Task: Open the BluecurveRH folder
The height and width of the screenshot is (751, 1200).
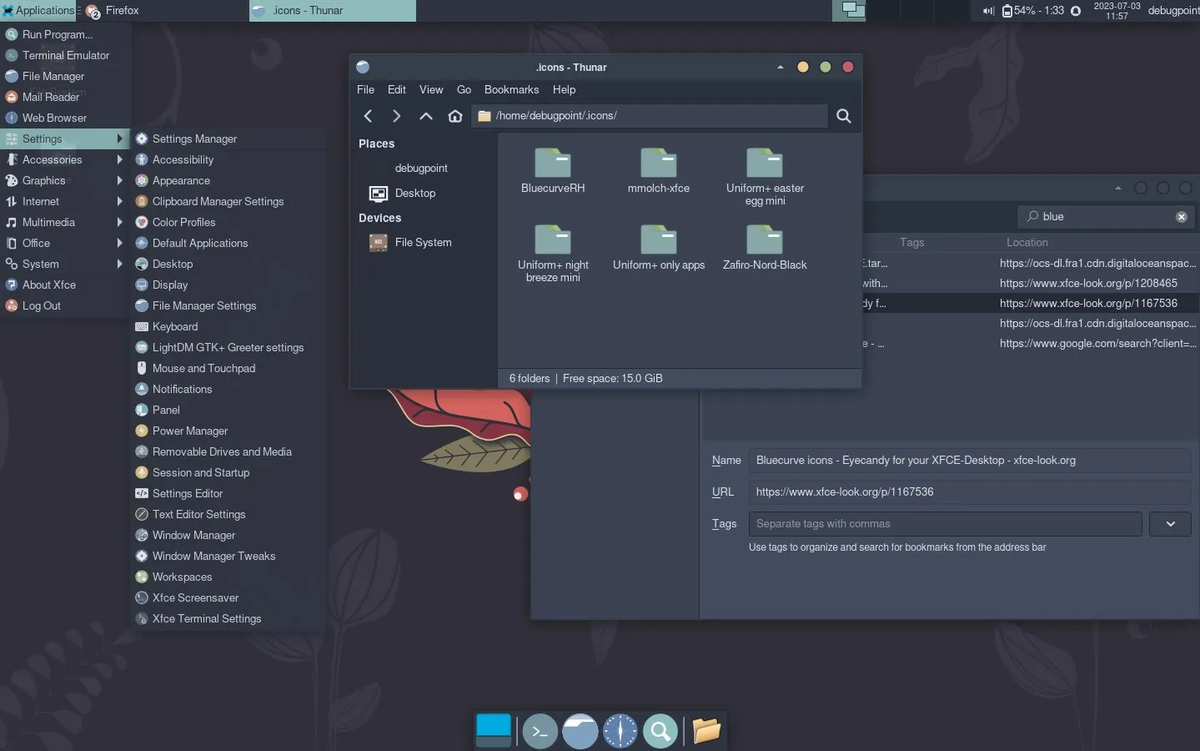Action: pyautogui.click(x=553, y=170)
